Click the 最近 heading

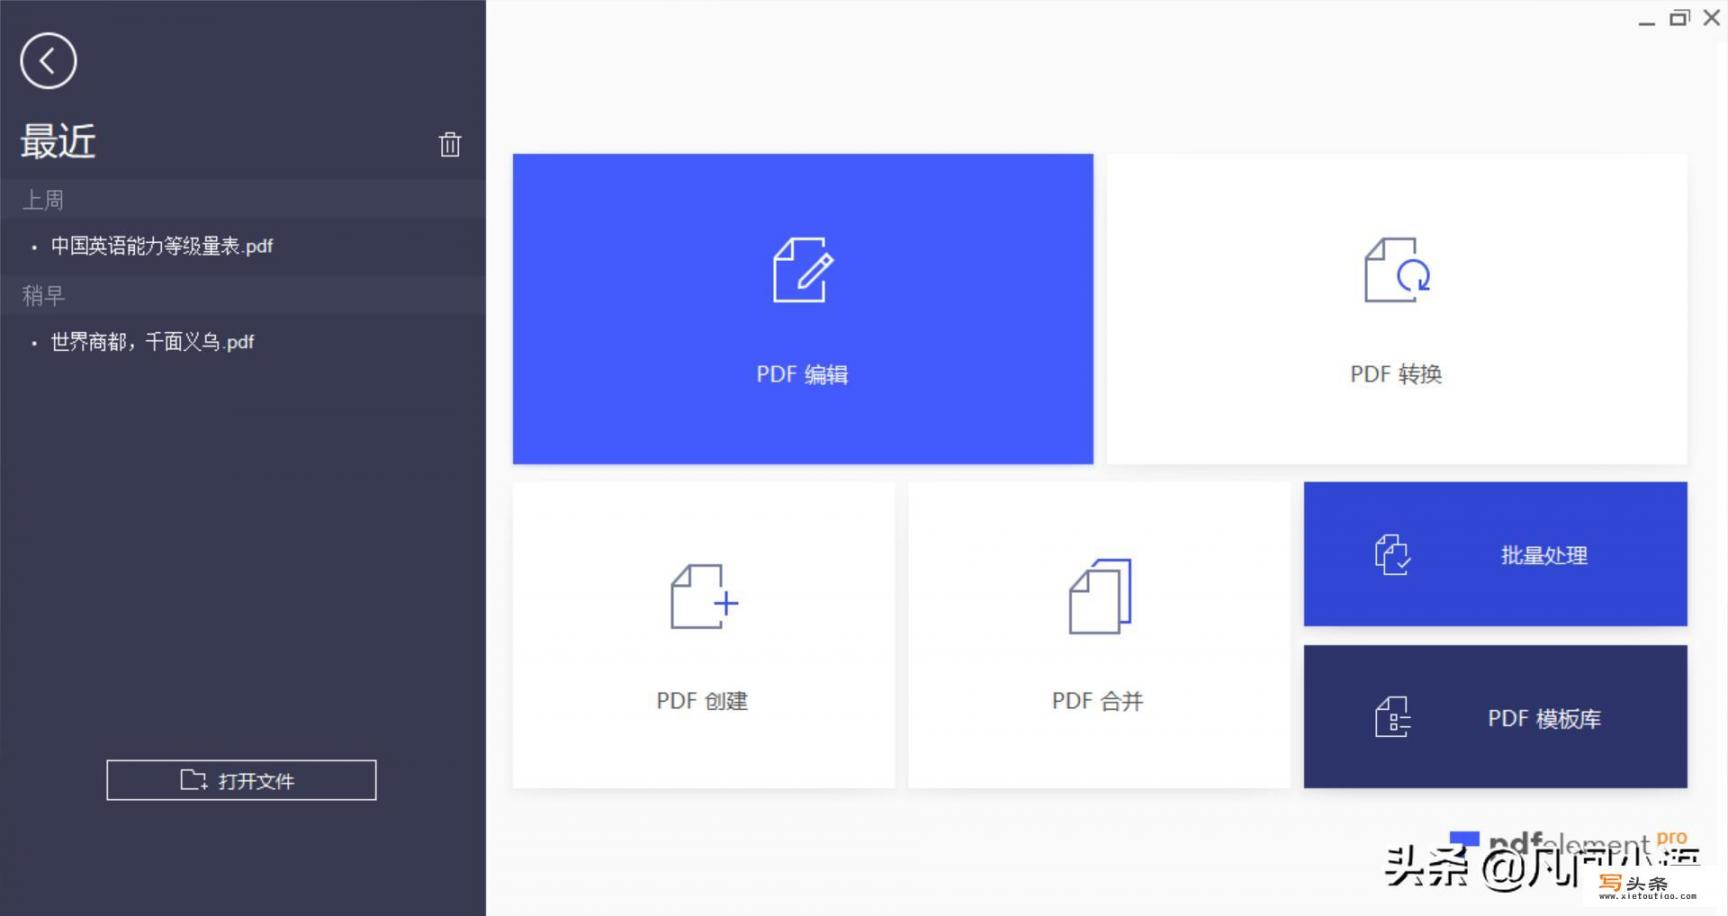[x=58, y=142]
